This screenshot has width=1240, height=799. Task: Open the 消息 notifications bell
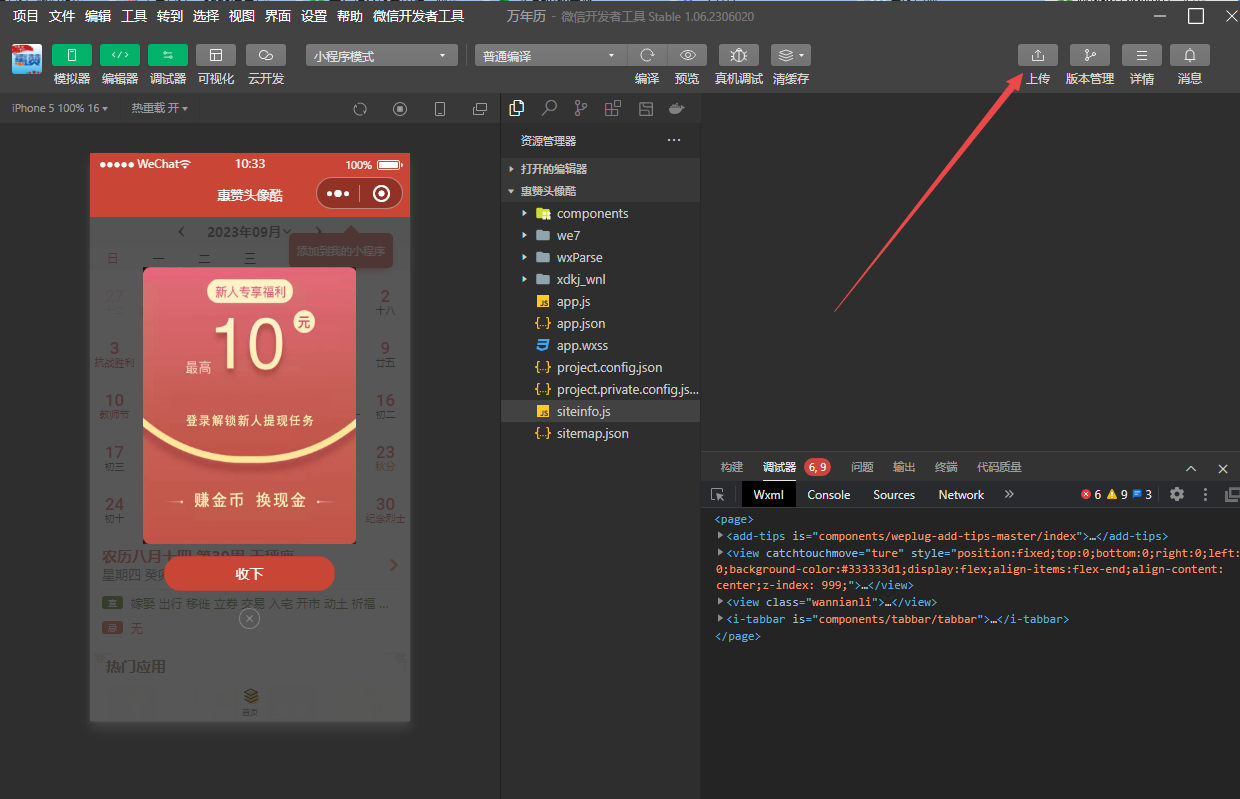pyautogui.click(x=1190, y=55)
